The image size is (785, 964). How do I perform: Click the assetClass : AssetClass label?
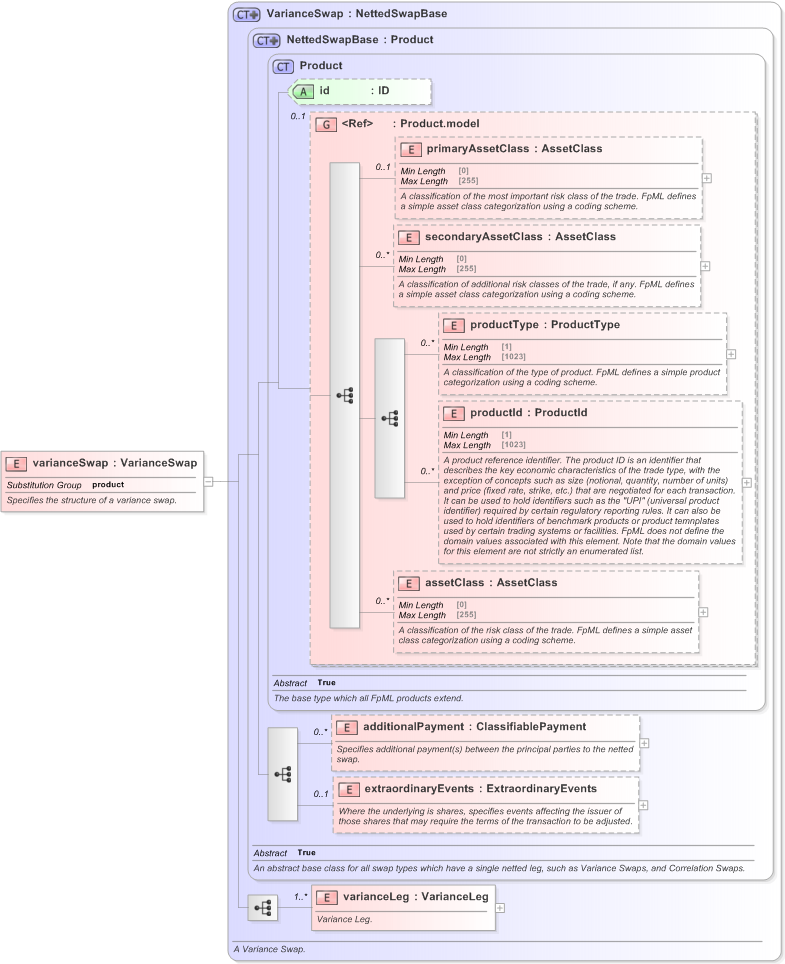[491, 583]
